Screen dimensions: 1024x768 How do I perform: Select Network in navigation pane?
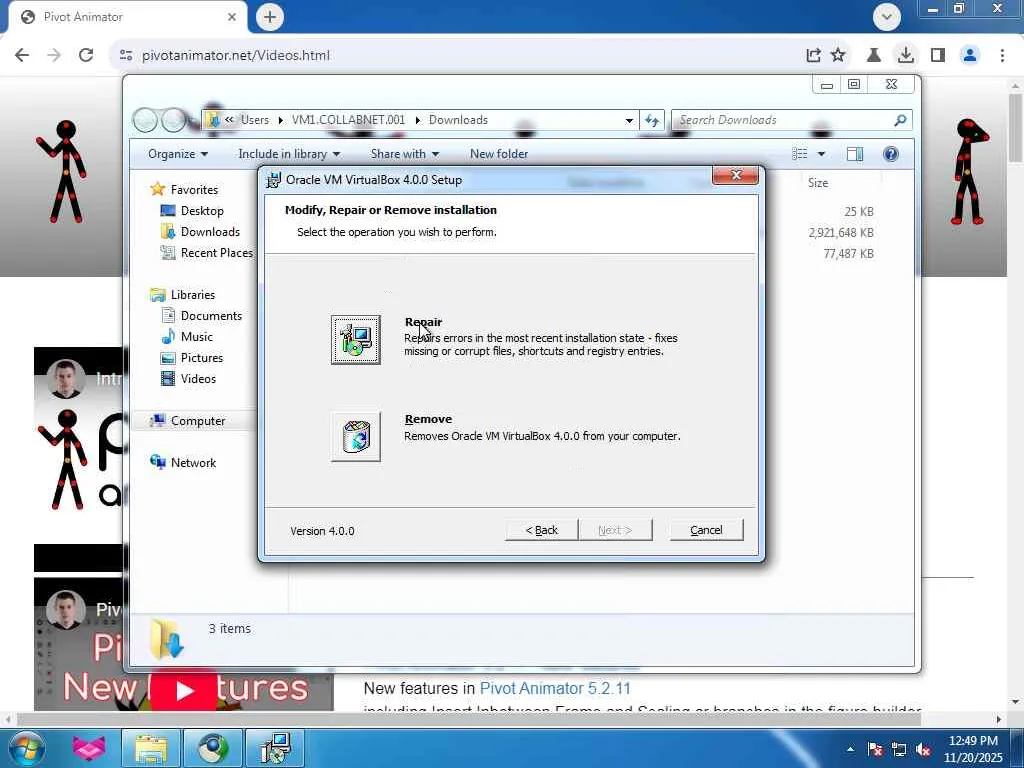tap(193, 463)
